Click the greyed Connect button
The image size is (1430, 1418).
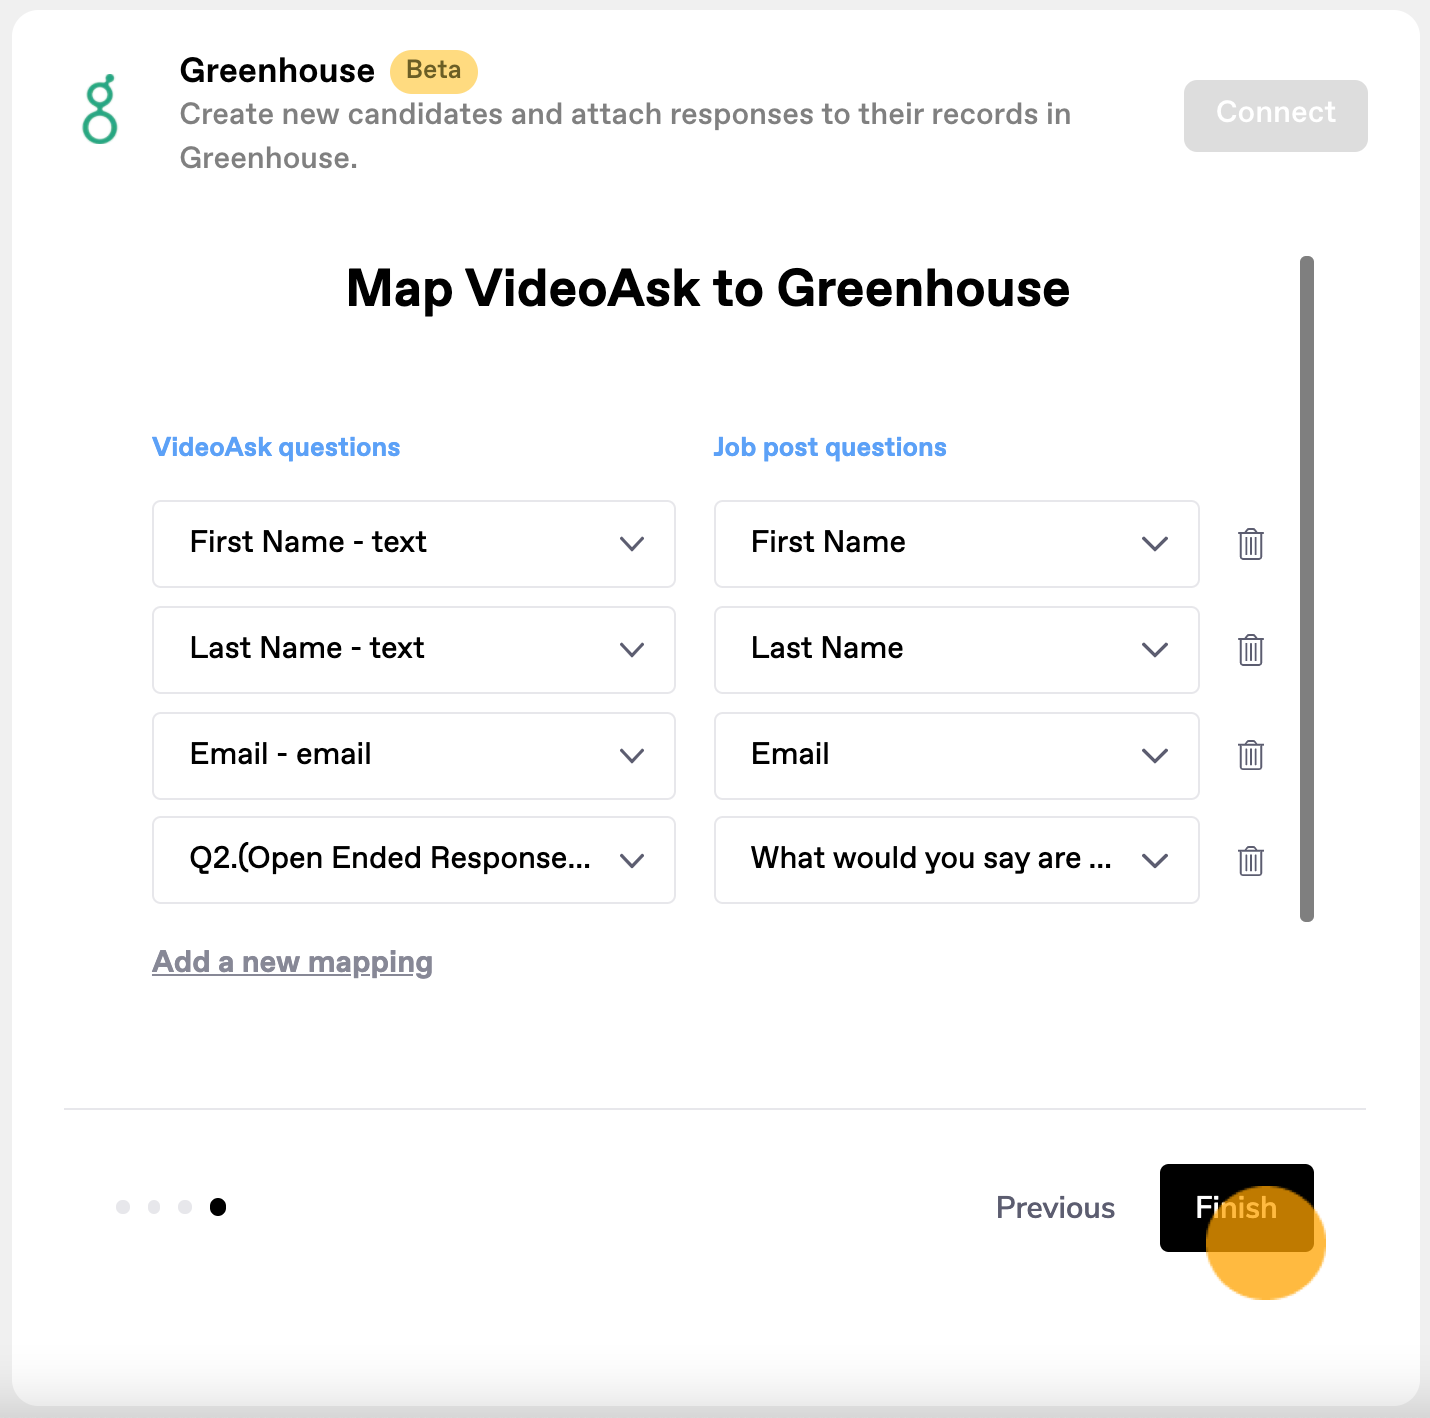click(1276, 116)
